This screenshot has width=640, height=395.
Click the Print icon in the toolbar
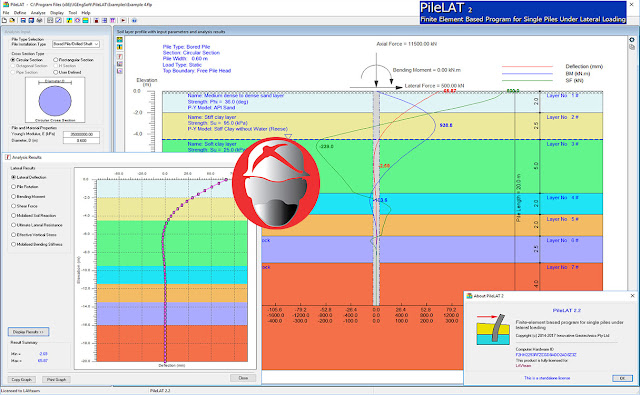tap(39, 20)
